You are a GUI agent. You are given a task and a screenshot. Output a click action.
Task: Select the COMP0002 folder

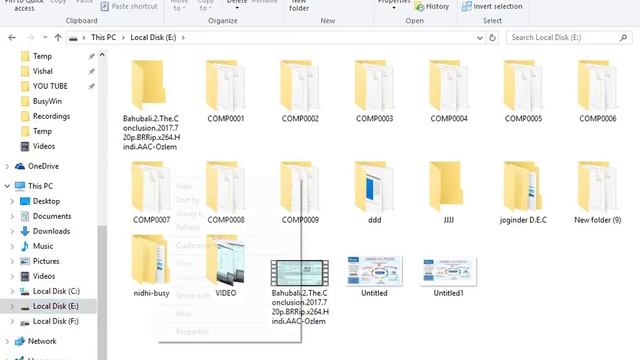(300, 86)
